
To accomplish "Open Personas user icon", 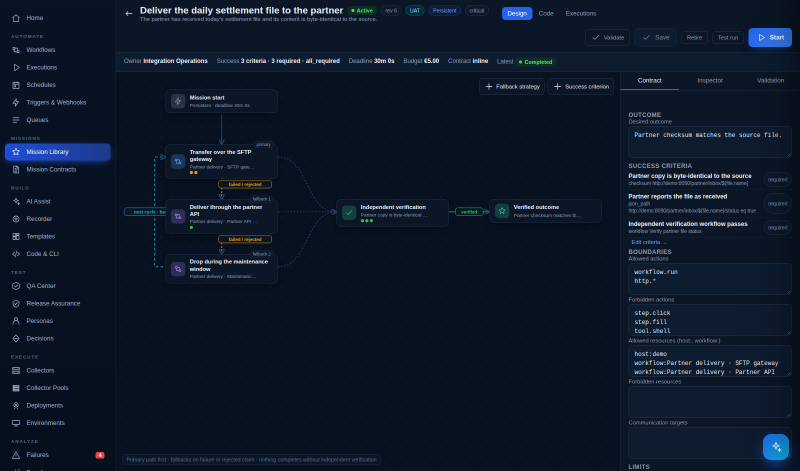I will pyautogui.click(x=16, y=321).
